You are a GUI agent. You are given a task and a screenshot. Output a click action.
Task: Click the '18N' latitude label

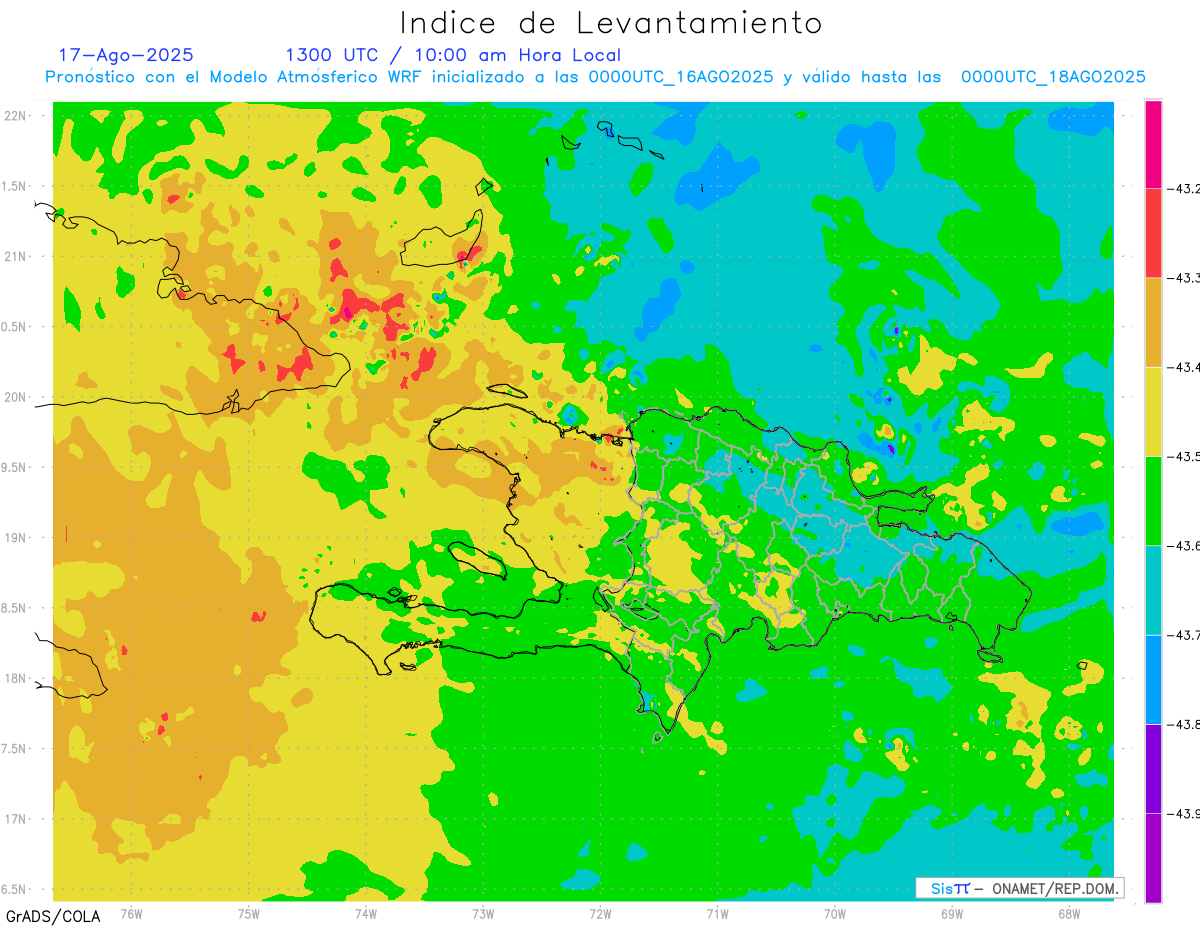17,678
